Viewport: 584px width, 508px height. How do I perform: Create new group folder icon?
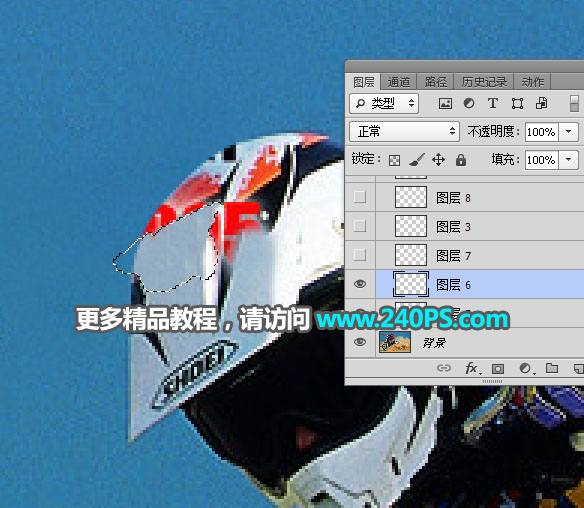tap(552, 368)
